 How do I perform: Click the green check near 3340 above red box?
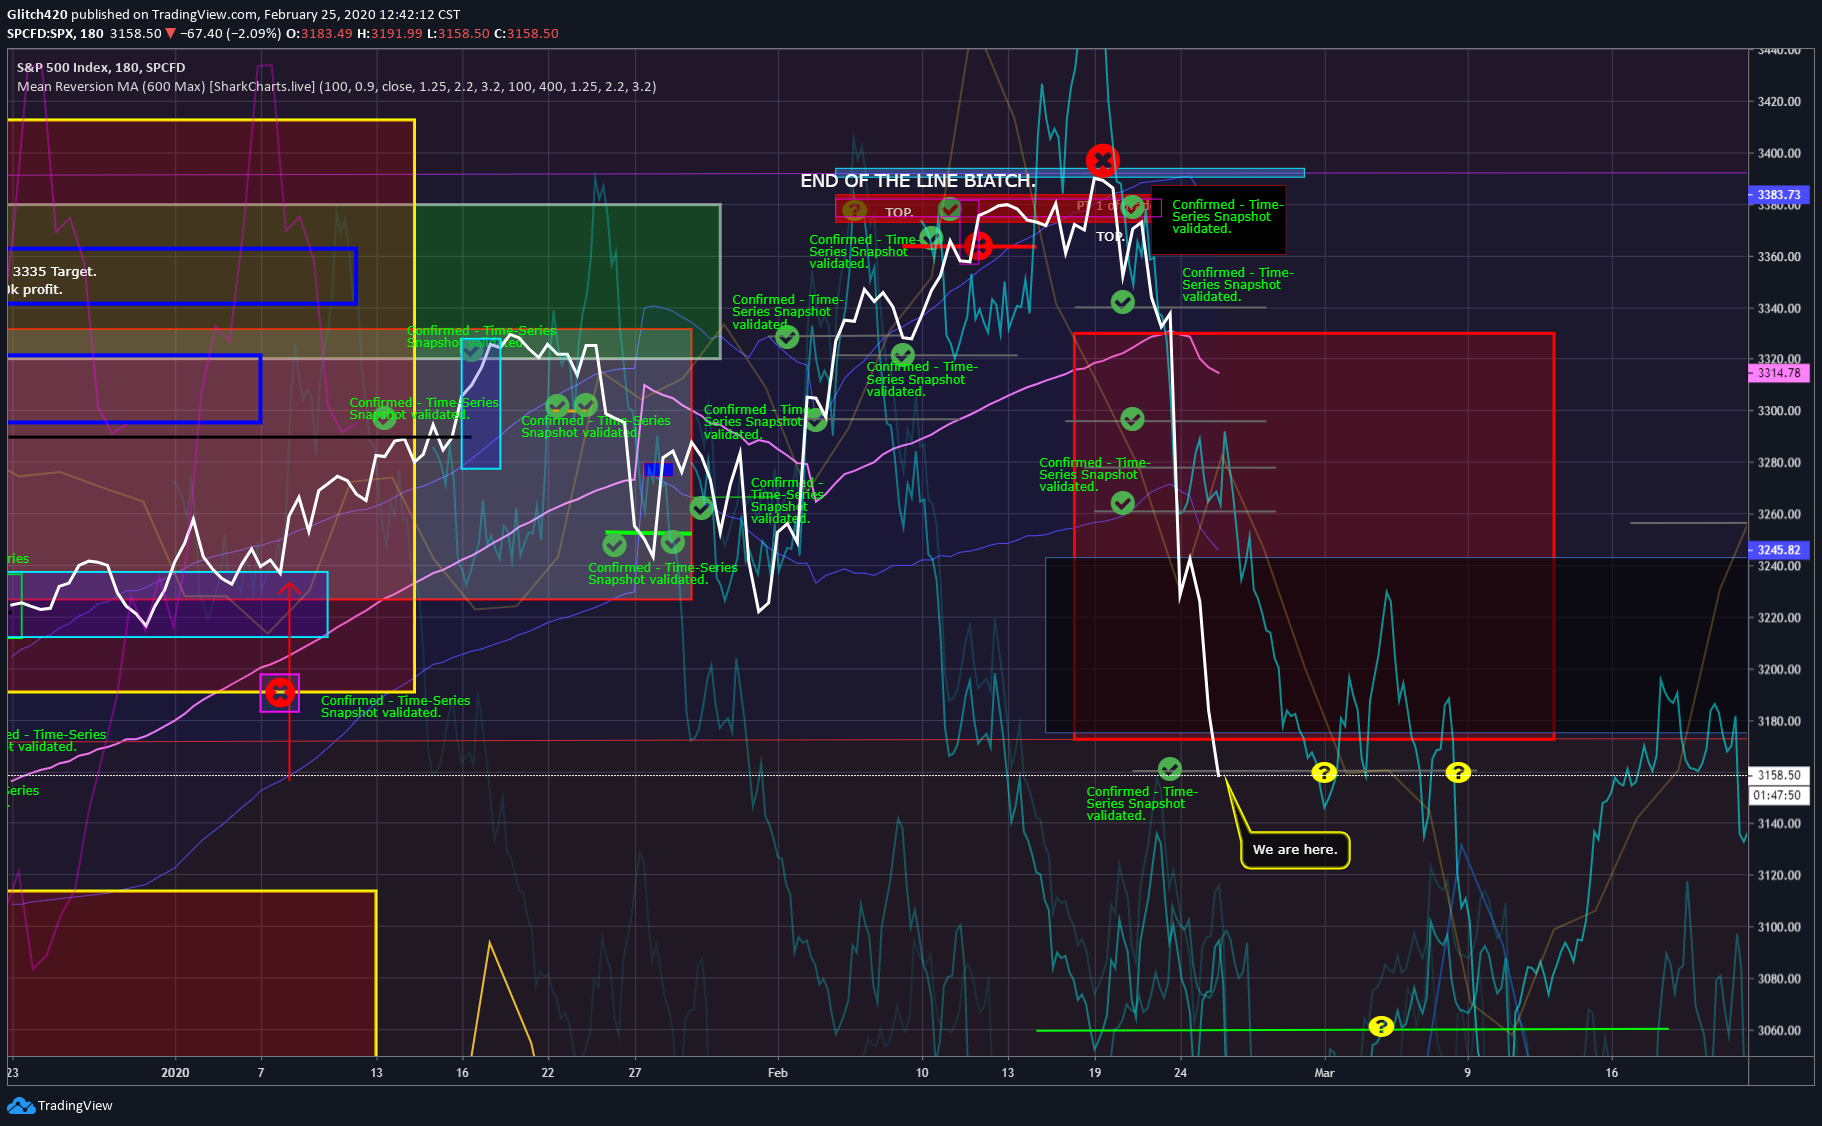(1123, 301)
